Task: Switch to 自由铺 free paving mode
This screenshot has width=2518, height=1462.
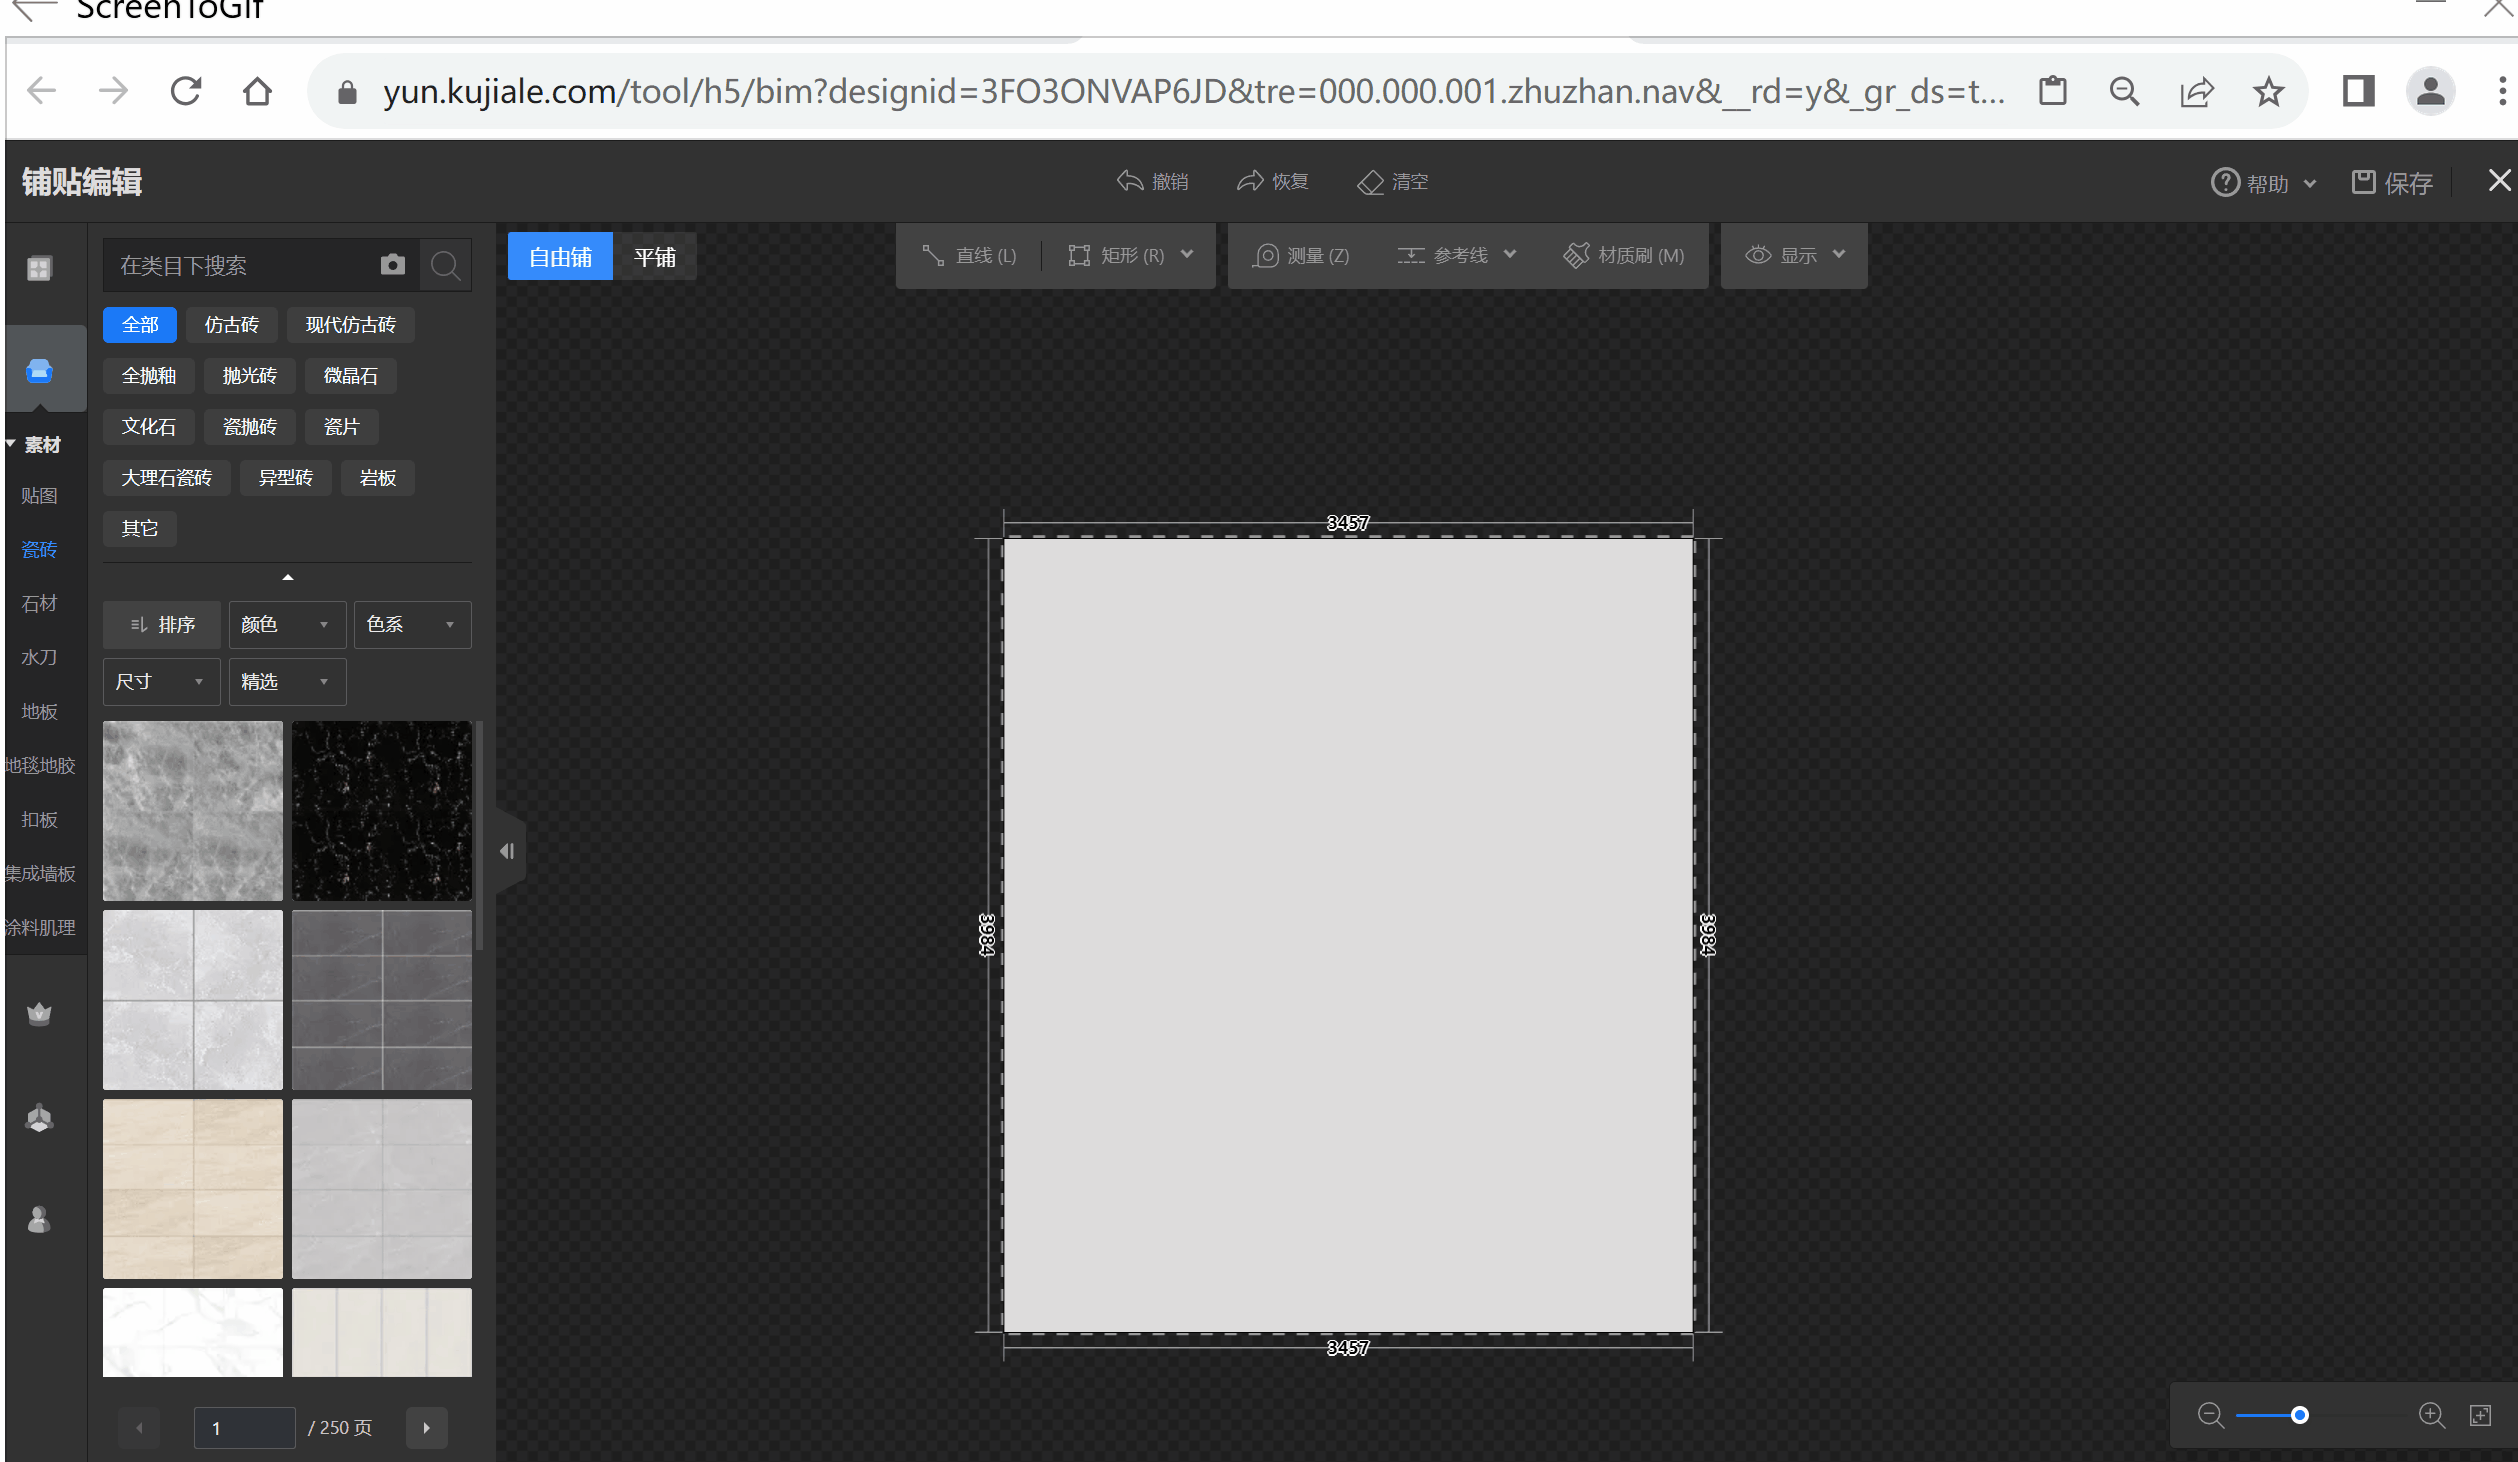Action: click(560, 257)
